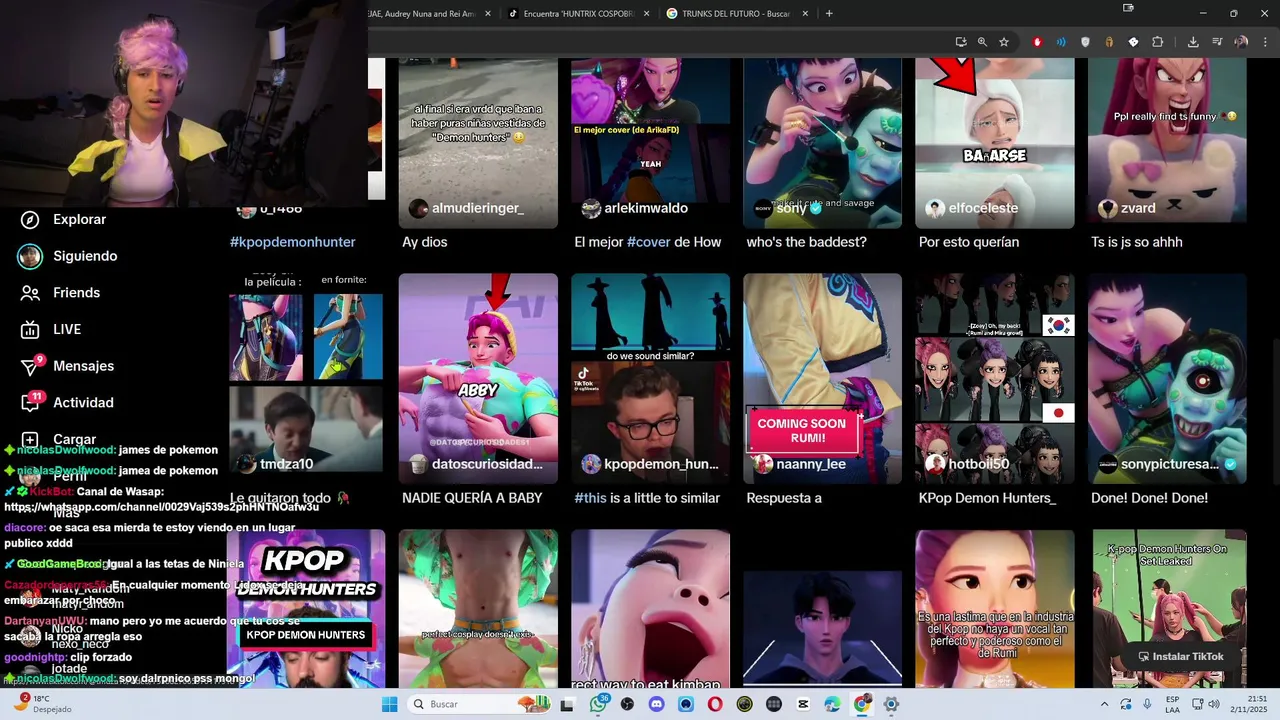Image resolution: width=1280 pixels, height=720 pixels.
Task: Open Opera browser from the taskbar
Action: (x=715, y=704)
